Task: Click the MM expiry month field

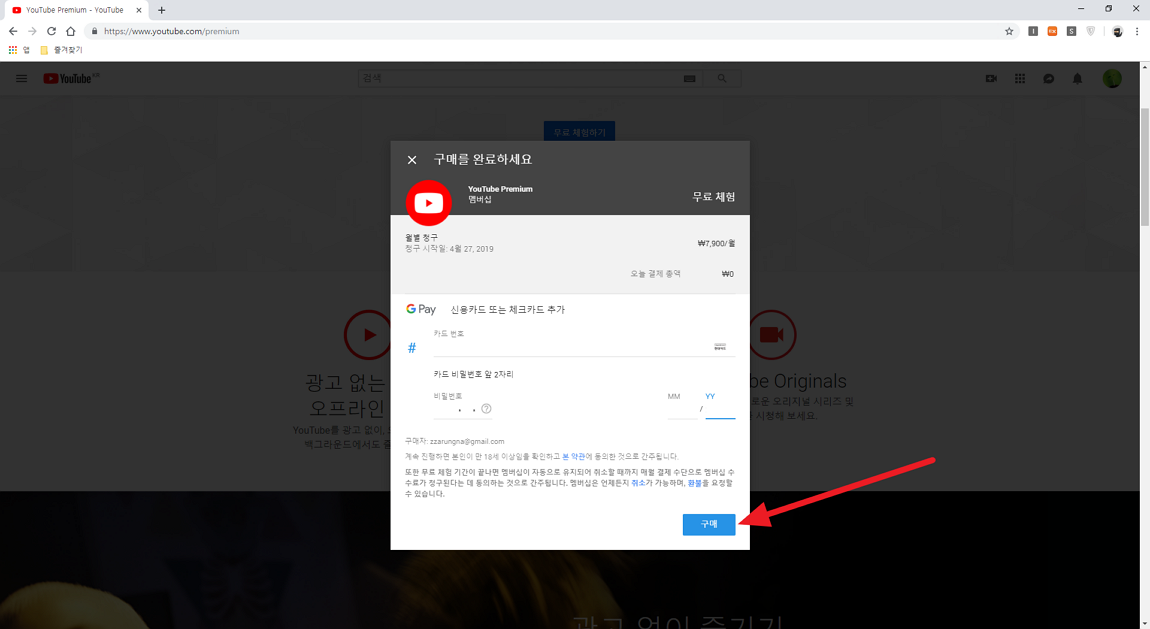Action: pyautogui.click(x=682, y=409)
